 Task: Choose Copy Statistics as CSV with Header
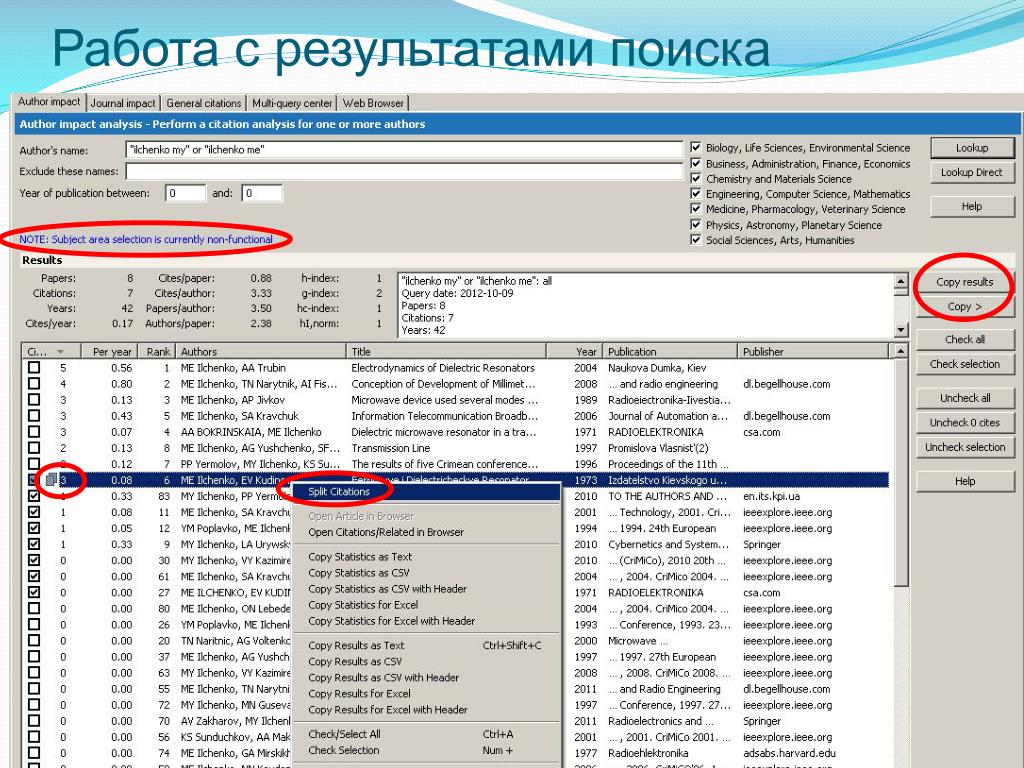pos(426,588)
